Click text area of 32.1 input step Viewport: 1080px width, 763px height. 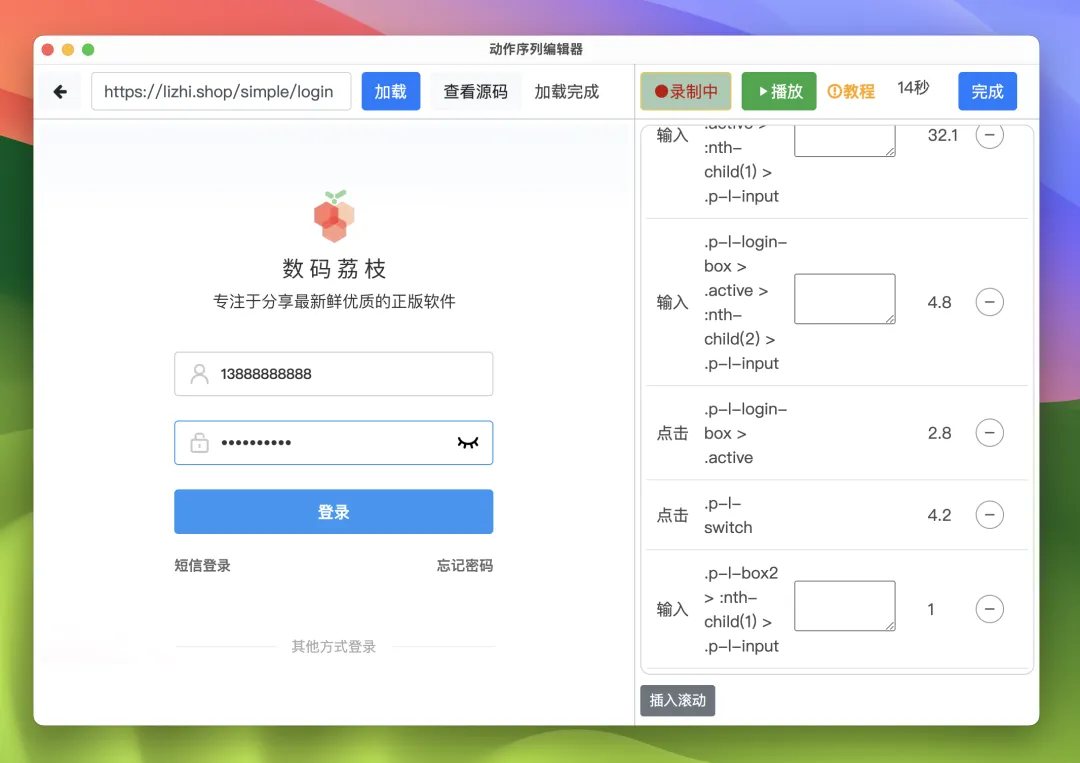(844, 140)
